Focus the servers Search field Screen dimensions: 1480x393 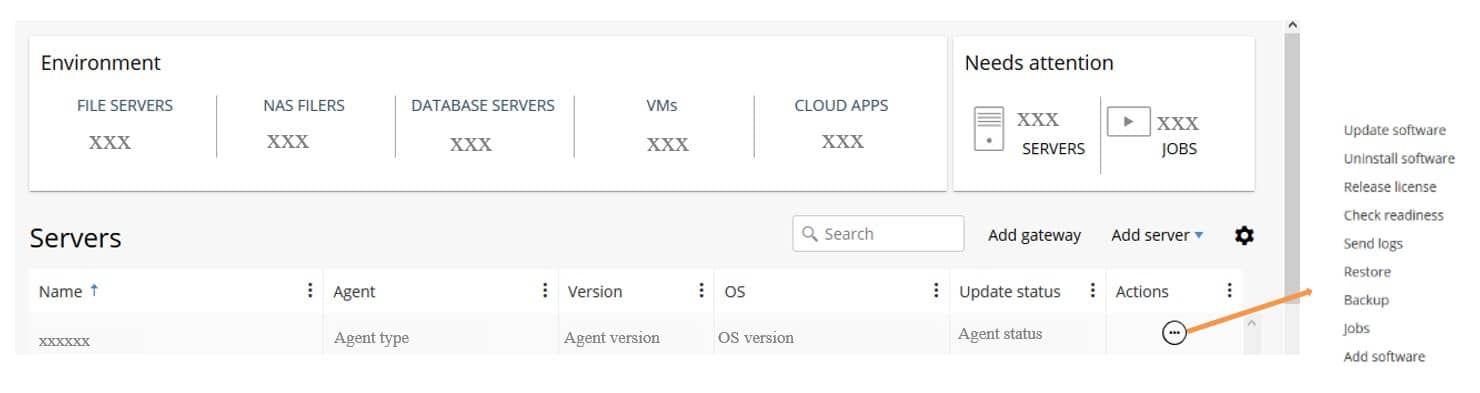[878, 234]
